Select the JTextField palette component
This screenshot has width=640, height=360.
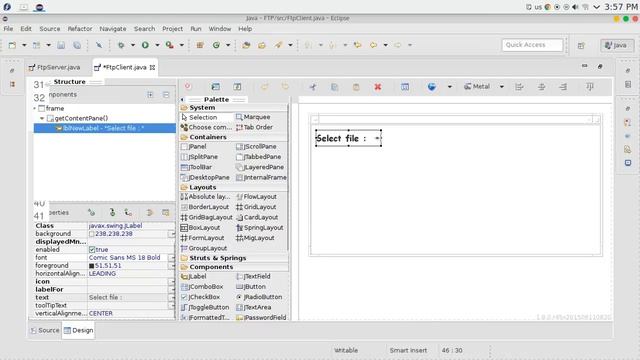(253, 276)
